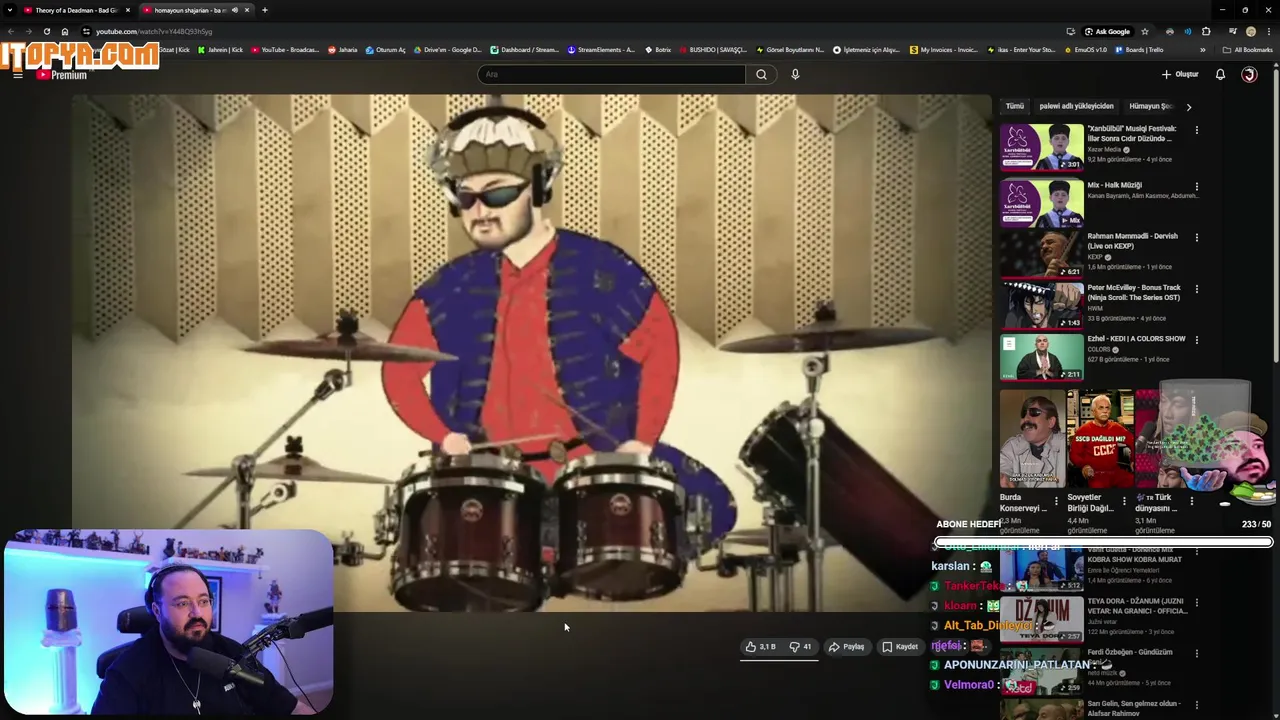
Task: Open the Botrix bookmark
Action: click(x=657, y=49)
